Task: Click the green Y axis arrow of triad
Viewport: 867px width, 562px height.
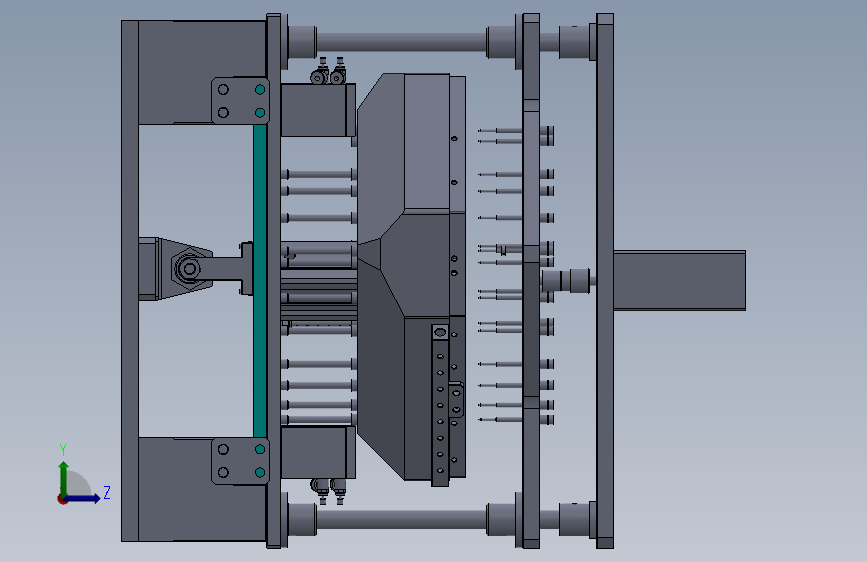Action: tap(64, 478)
